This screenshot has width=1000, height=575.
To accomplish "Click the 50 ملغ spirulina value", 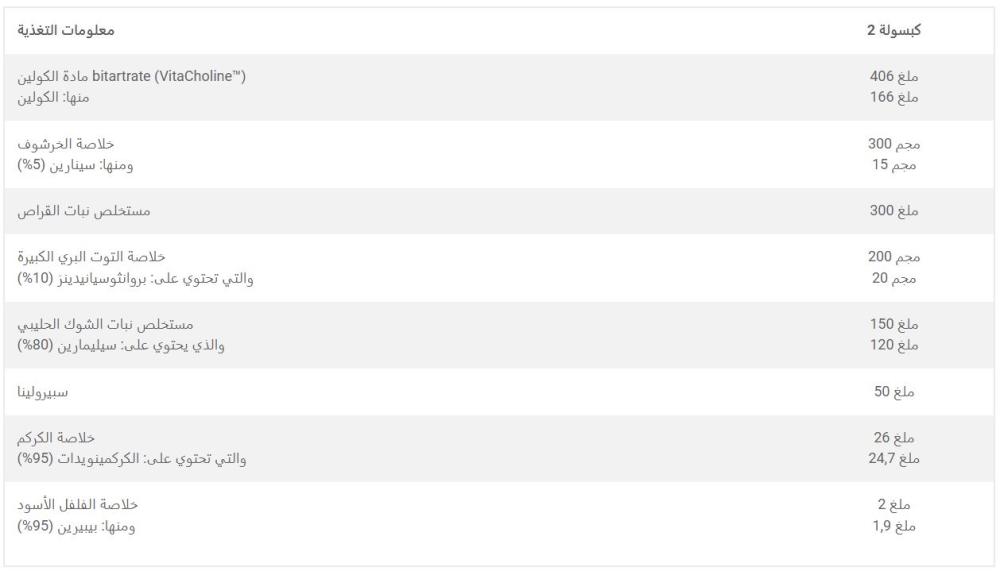I will [x=893, y=391].
